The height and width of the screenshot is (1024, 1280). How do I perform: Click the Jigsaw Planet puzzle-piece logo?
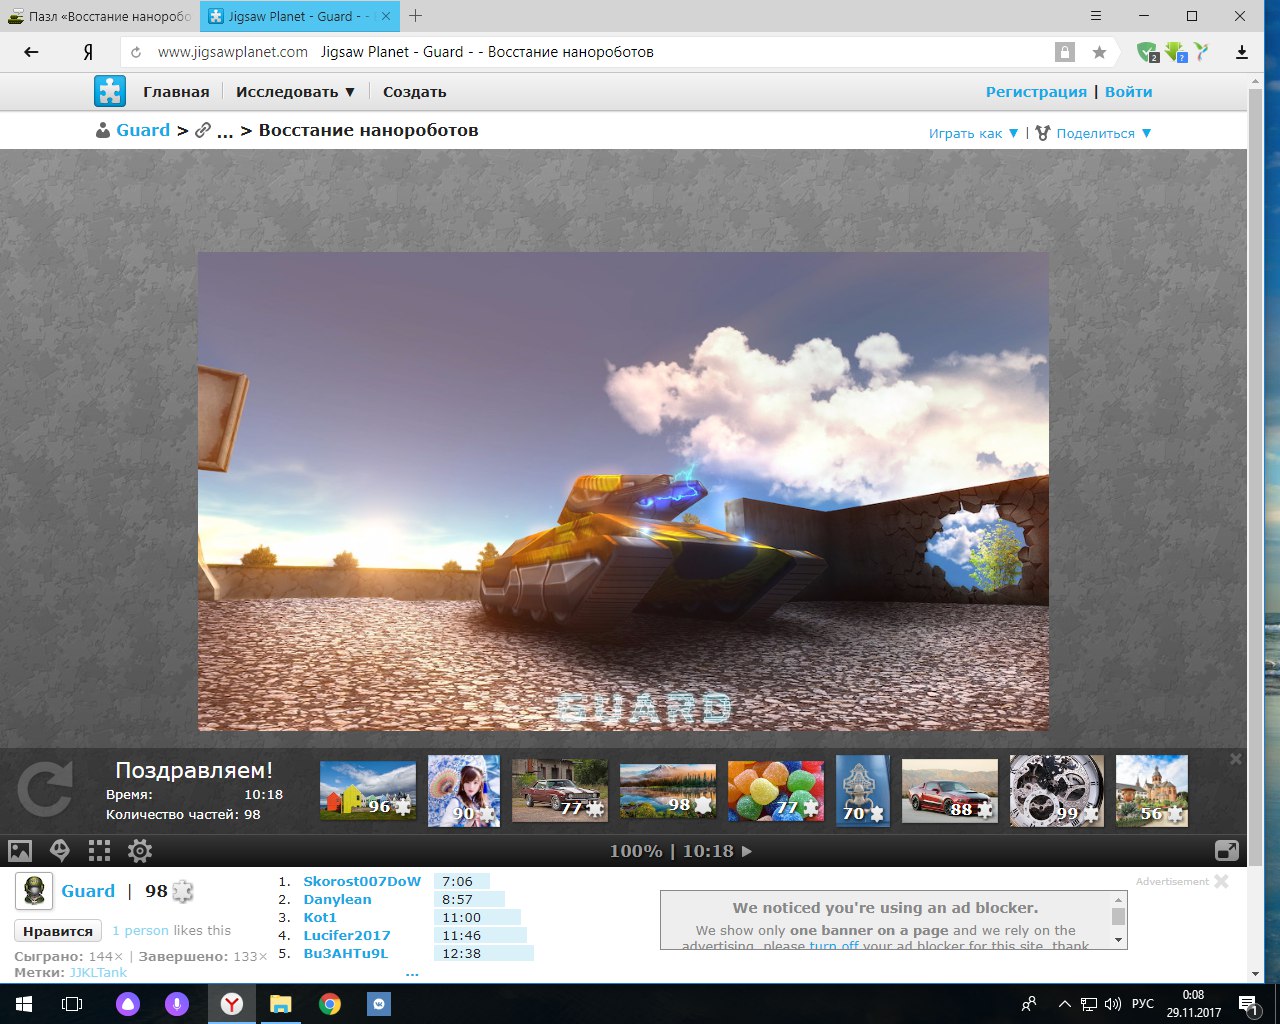[x=110, y=91]
